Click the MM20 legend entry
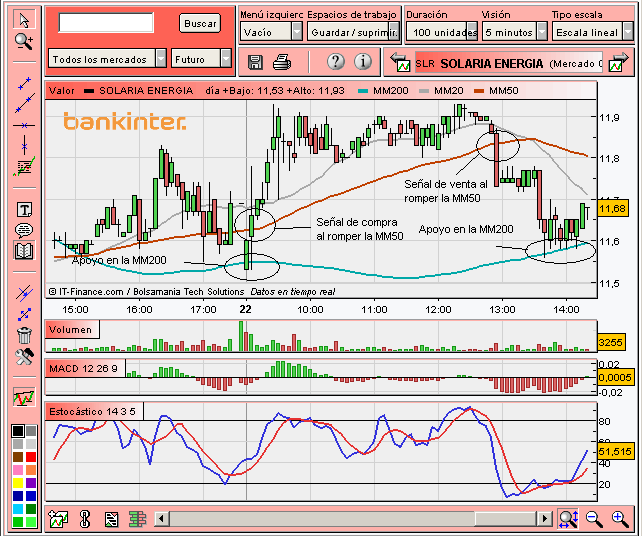This screenshot has height=539, width=642. point(441,91)
